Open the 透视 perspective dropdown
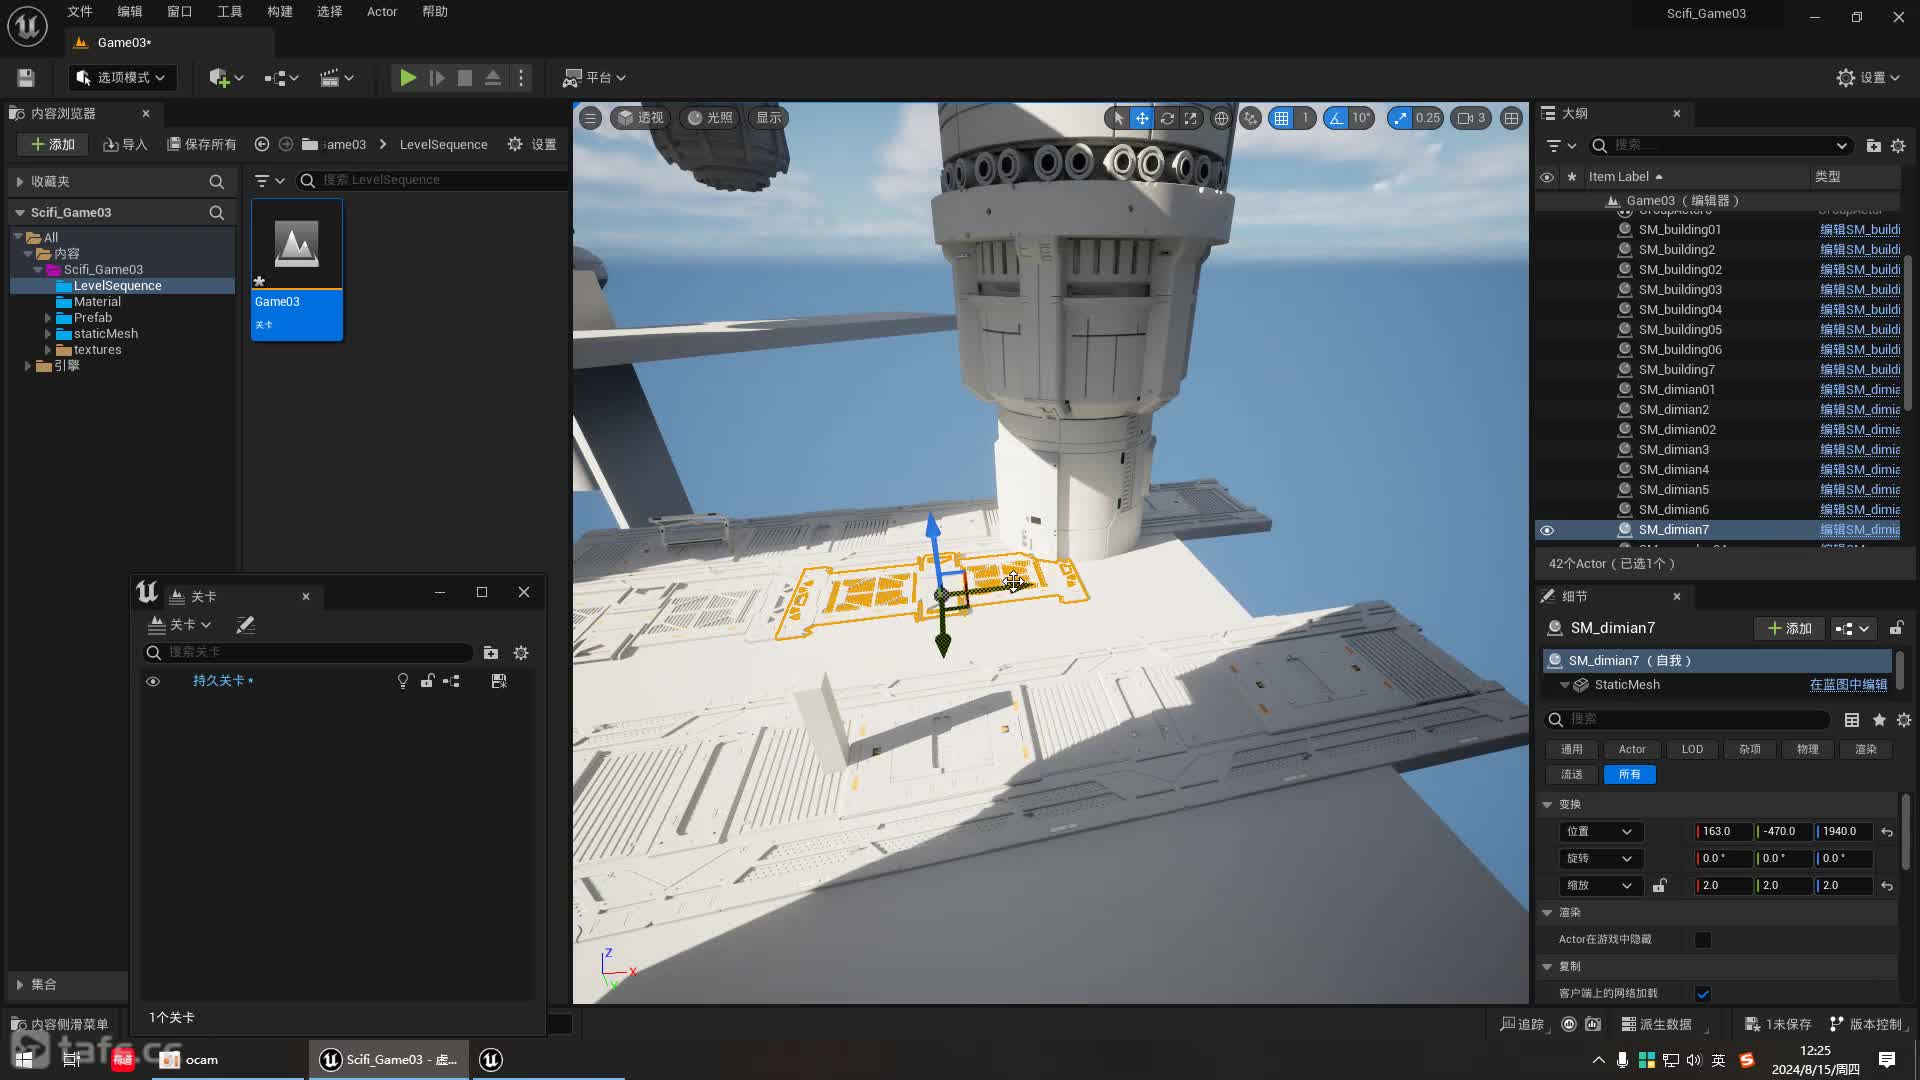1920x1080 pixels. (640, 118)
